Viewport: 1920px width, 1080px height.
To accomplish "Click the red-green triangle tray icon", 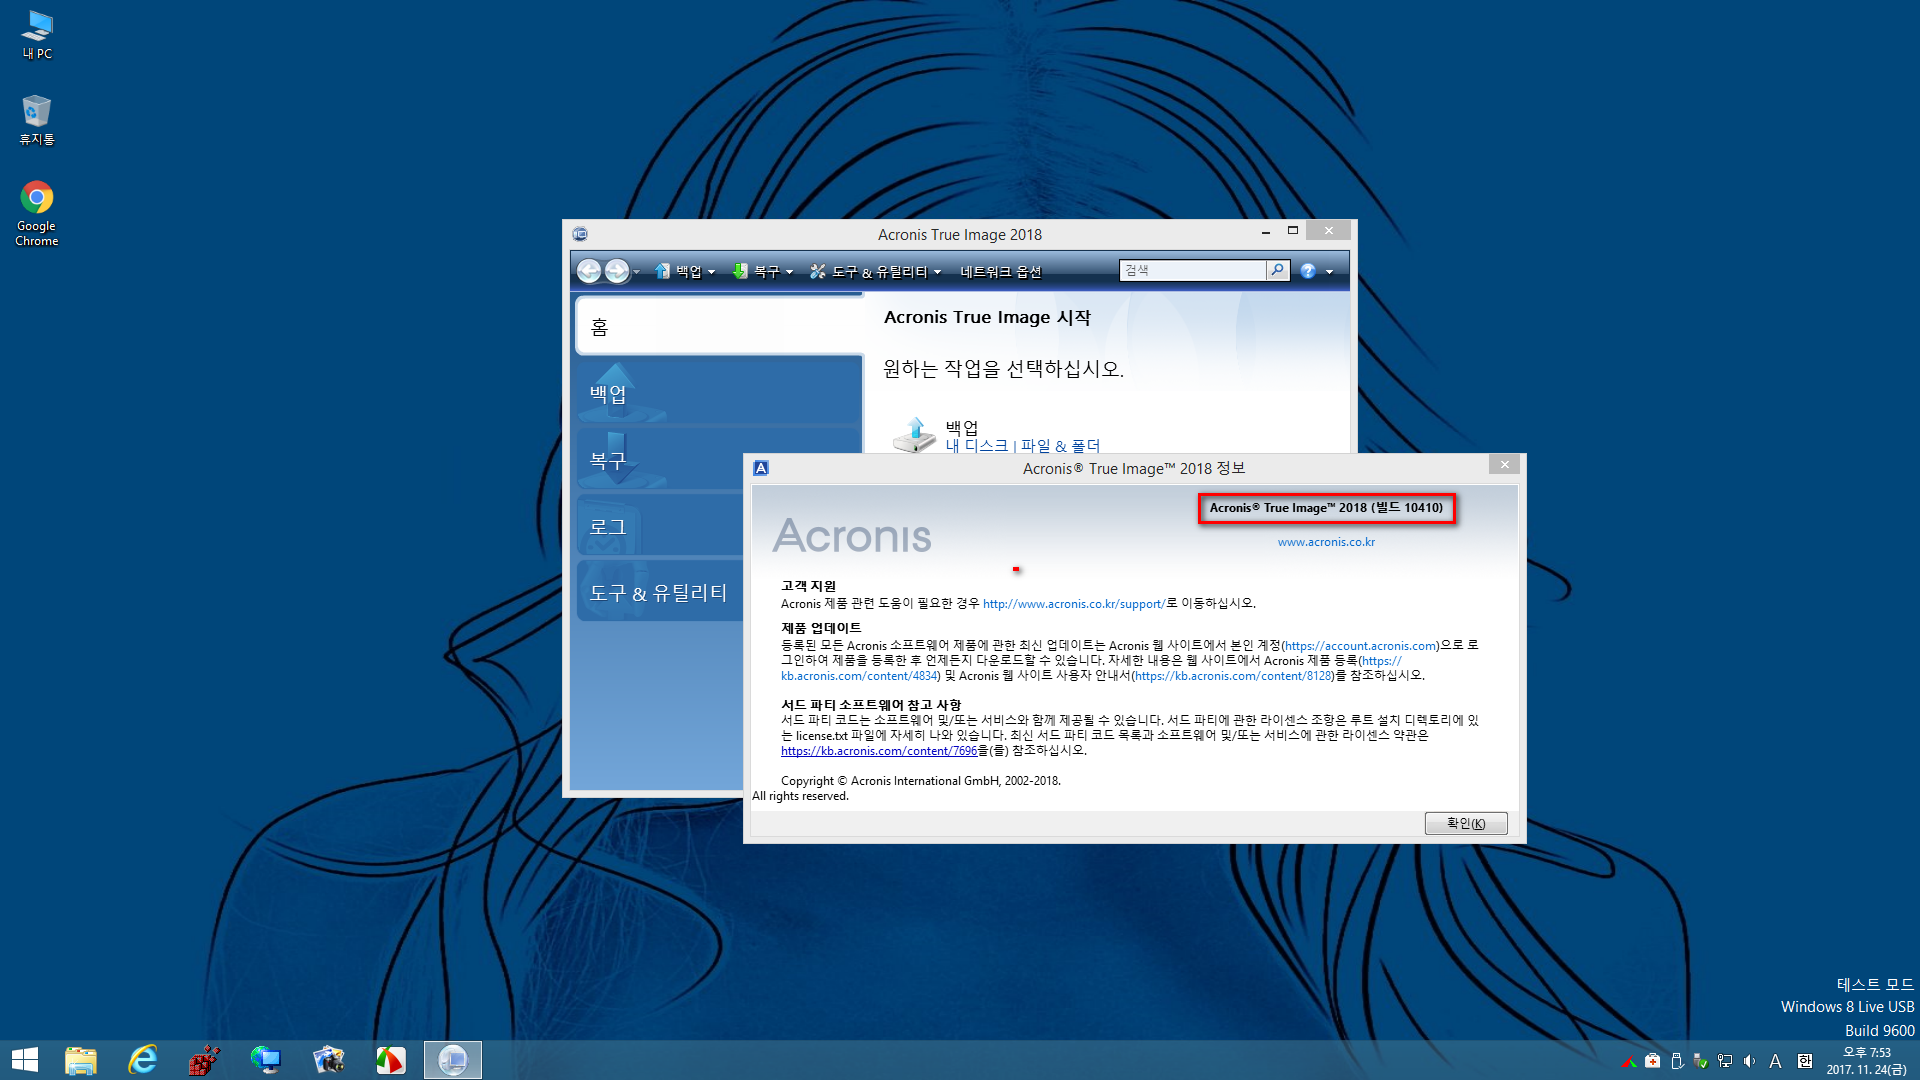I will click(x=1629, y=1062).
